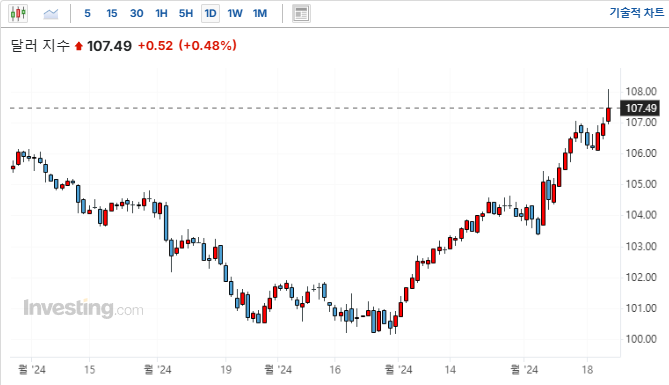Screen dimensions: 669x385
Task: Click the 105.00 axis label
Action: click(641, 184)
